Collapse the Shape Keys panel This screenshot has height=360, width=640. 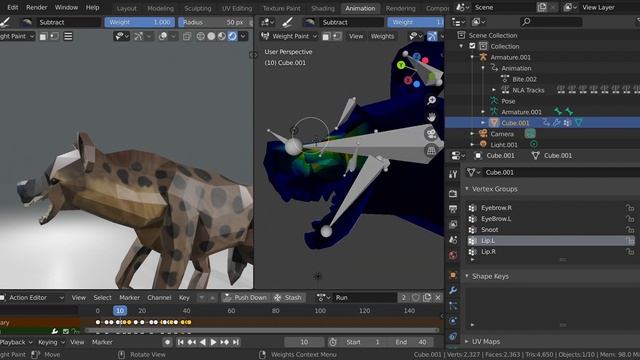467,276
